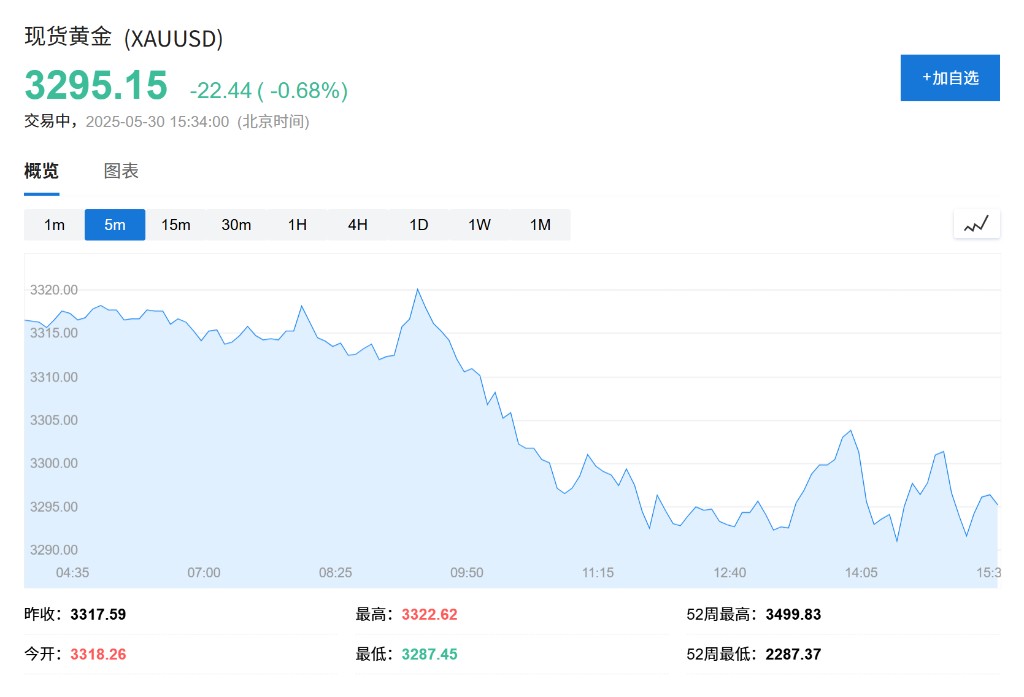Add gold to watchlist with +加自选 button
The height and width of the screenshot is (697, 1024).
tap(950, 78)
